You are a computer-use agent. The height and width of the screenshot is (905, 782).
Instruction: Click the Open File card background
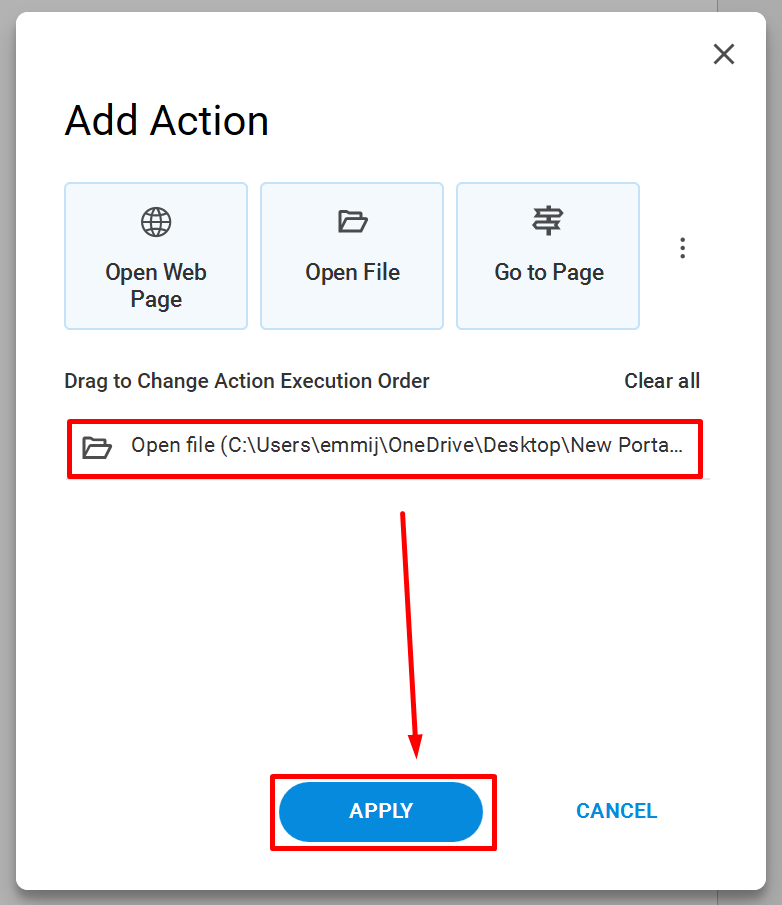tap(352, 256)
